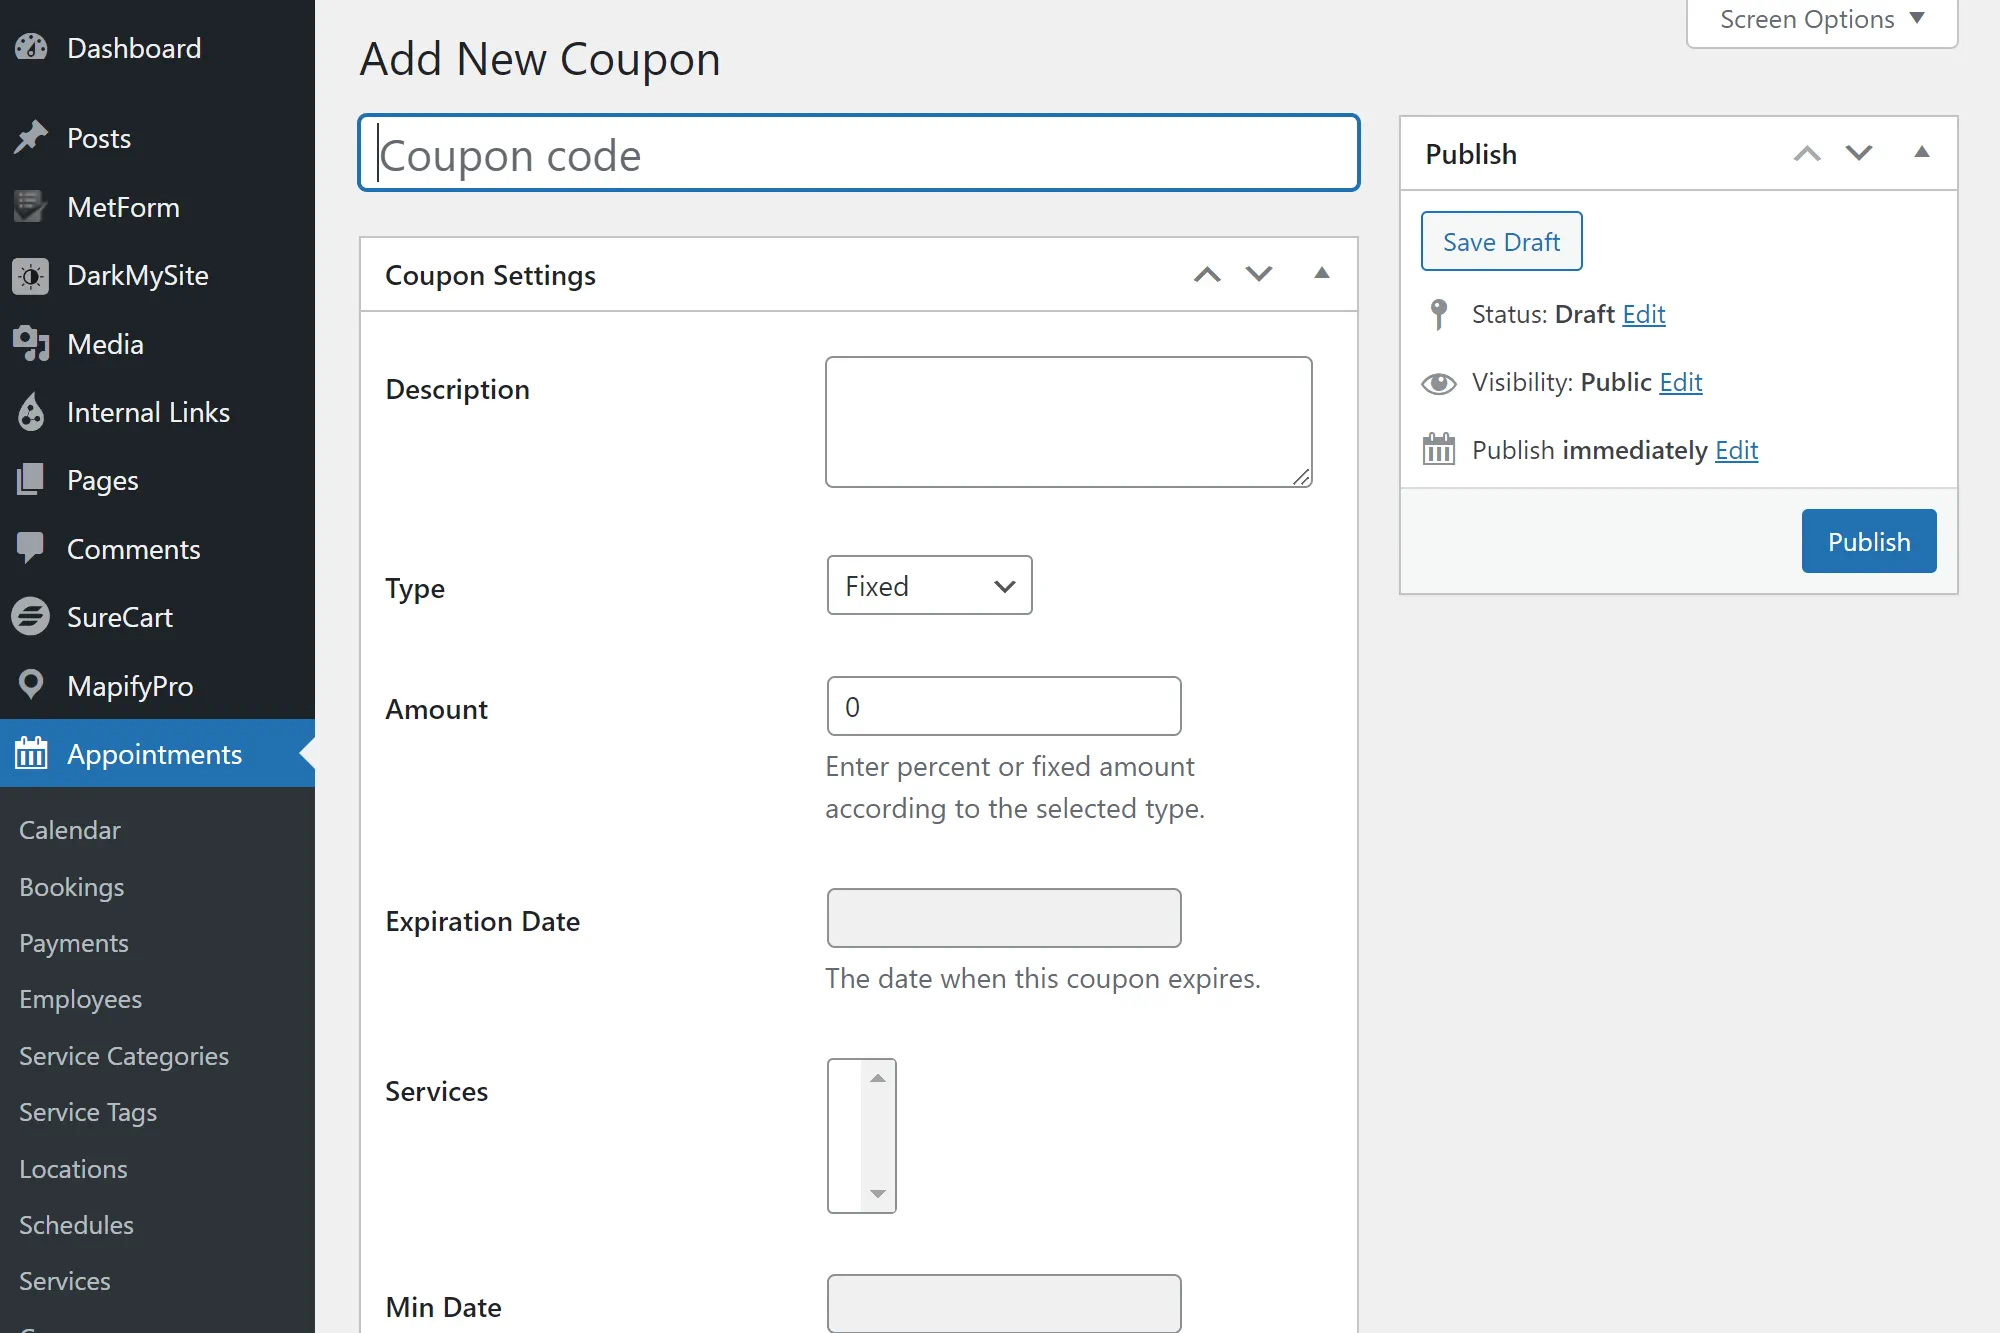
Task: Open Comments via the speech bubble icon
Action: click(31, 548)
